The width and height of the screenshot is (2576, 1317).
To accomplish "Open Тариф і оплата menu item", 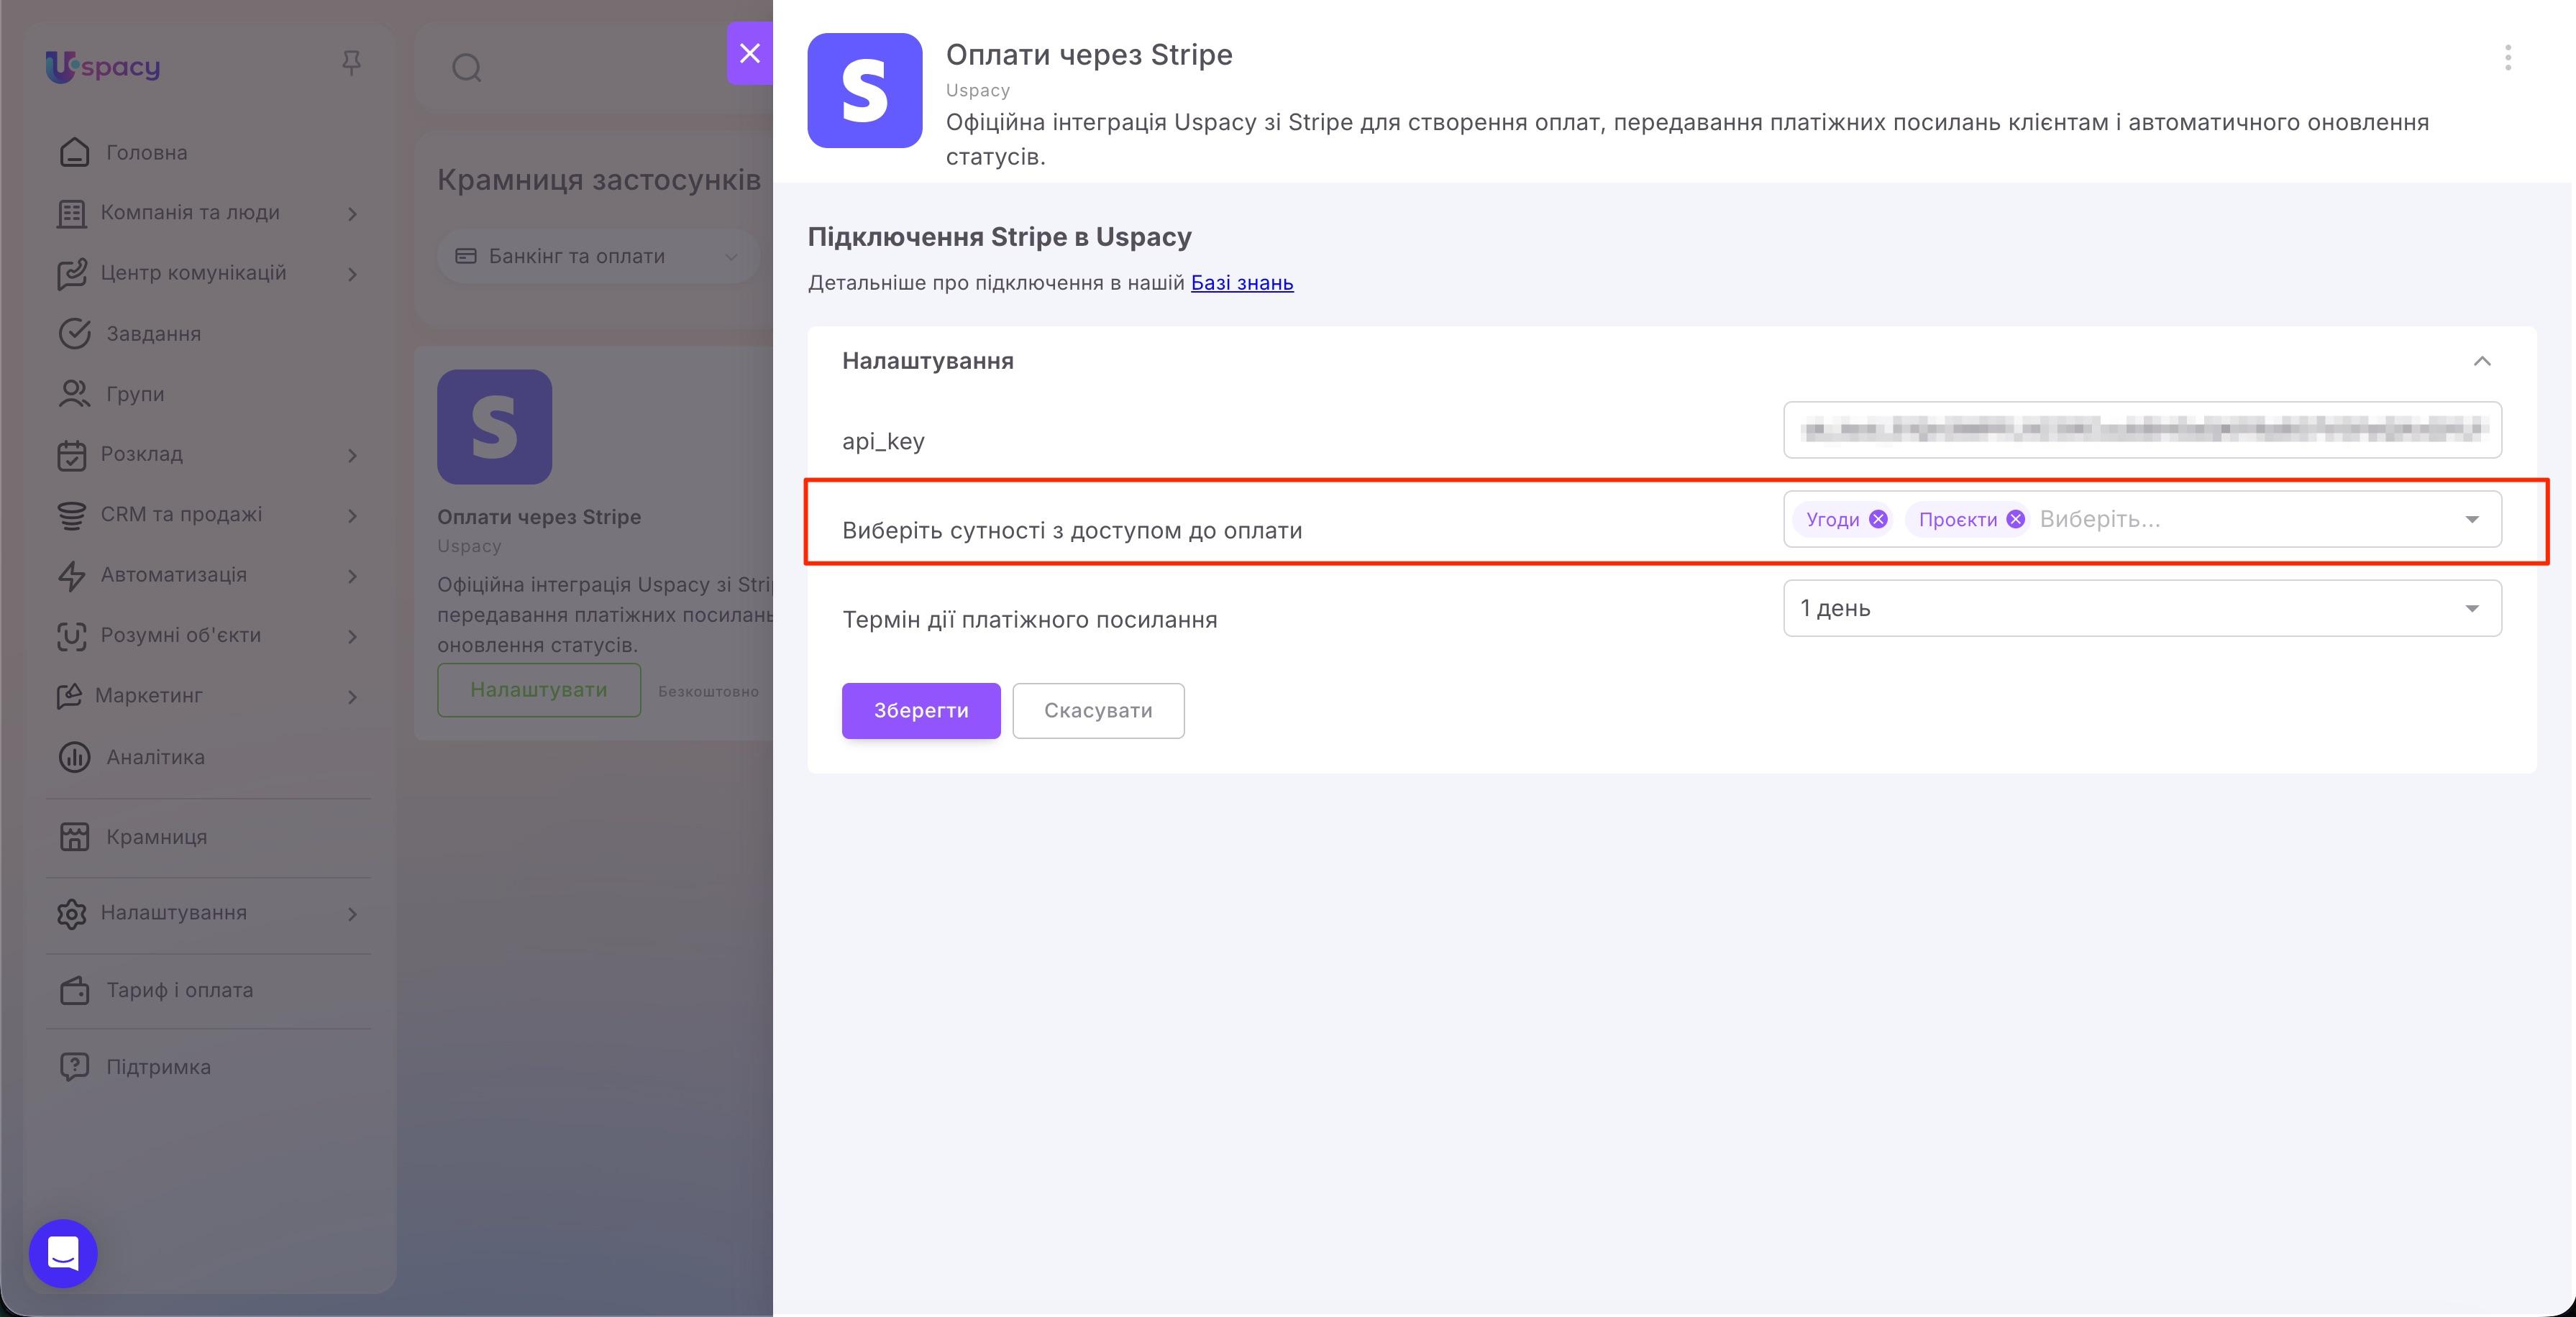I will 180,990.
